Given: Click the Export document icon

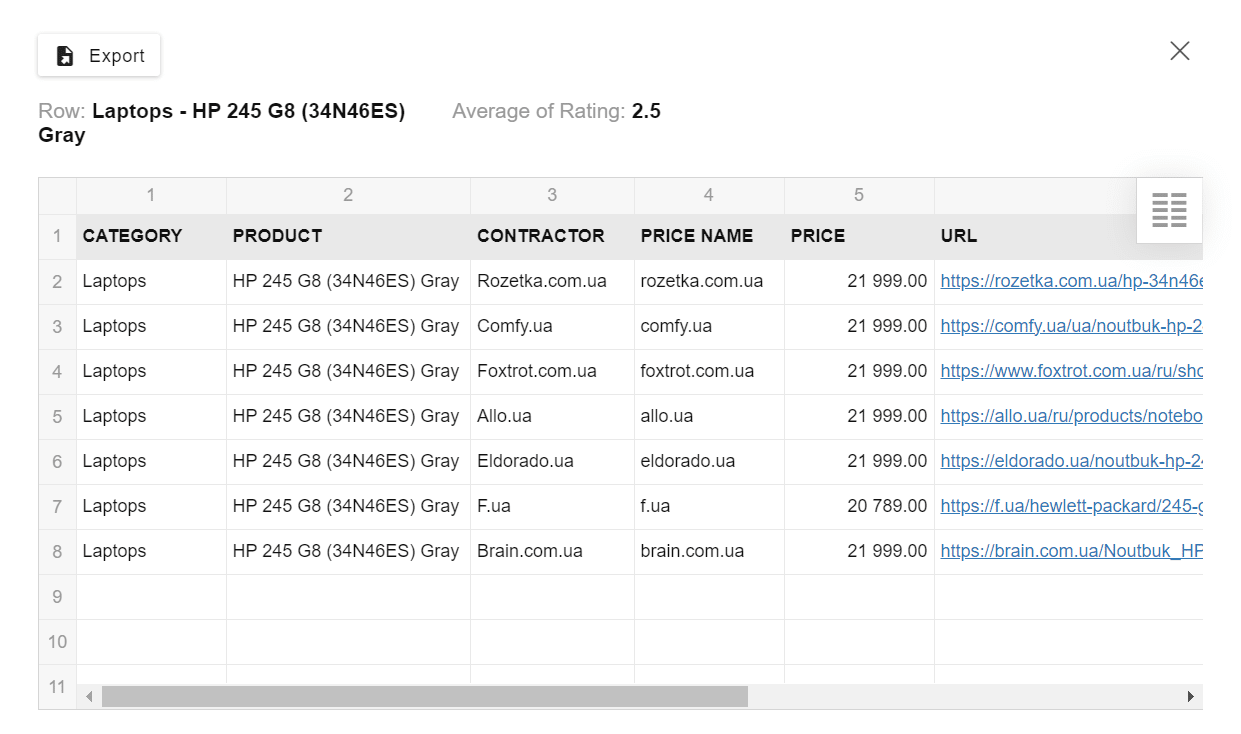Looking at the screenshot, I should 62,55.
